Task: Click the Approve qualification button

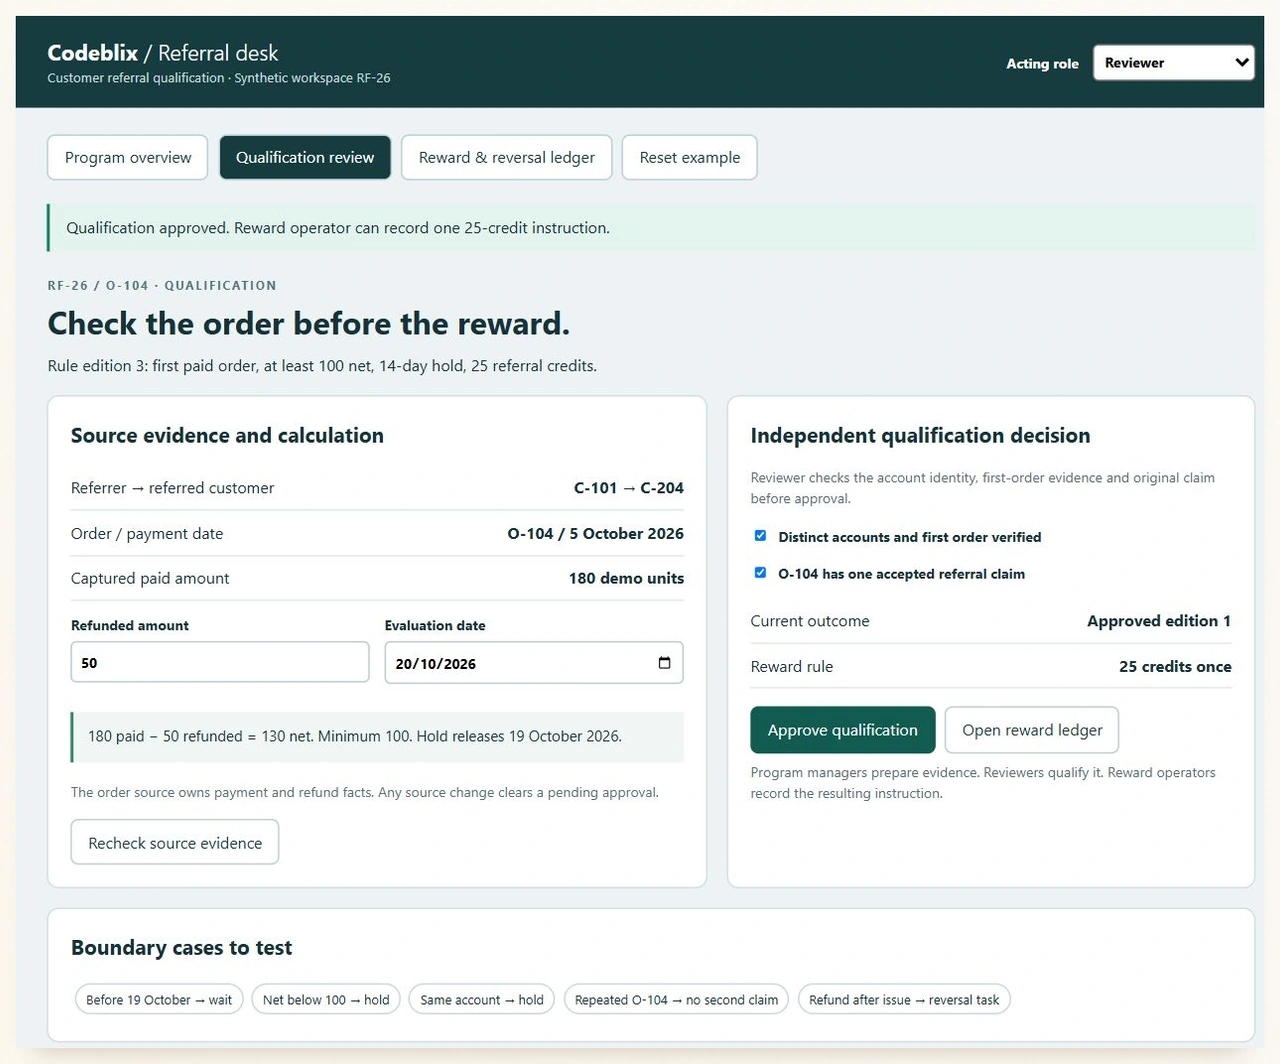Action: click(x=843, y=730)
